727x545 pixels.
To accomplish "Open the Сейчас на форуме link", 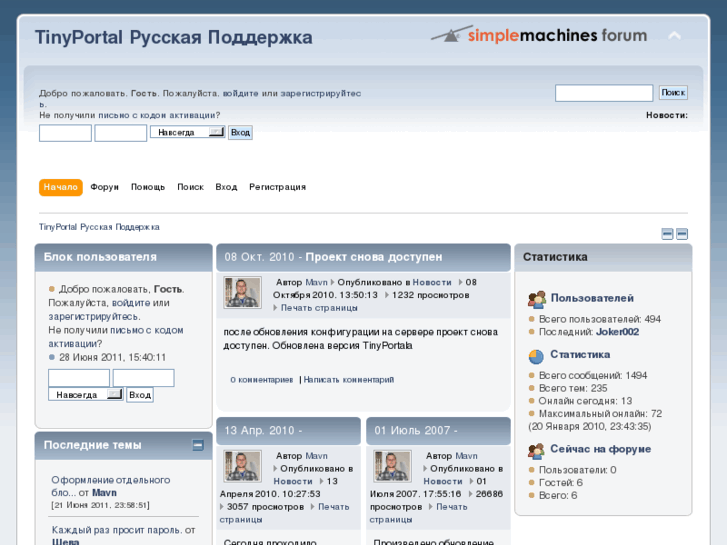I will pos(600,449).
